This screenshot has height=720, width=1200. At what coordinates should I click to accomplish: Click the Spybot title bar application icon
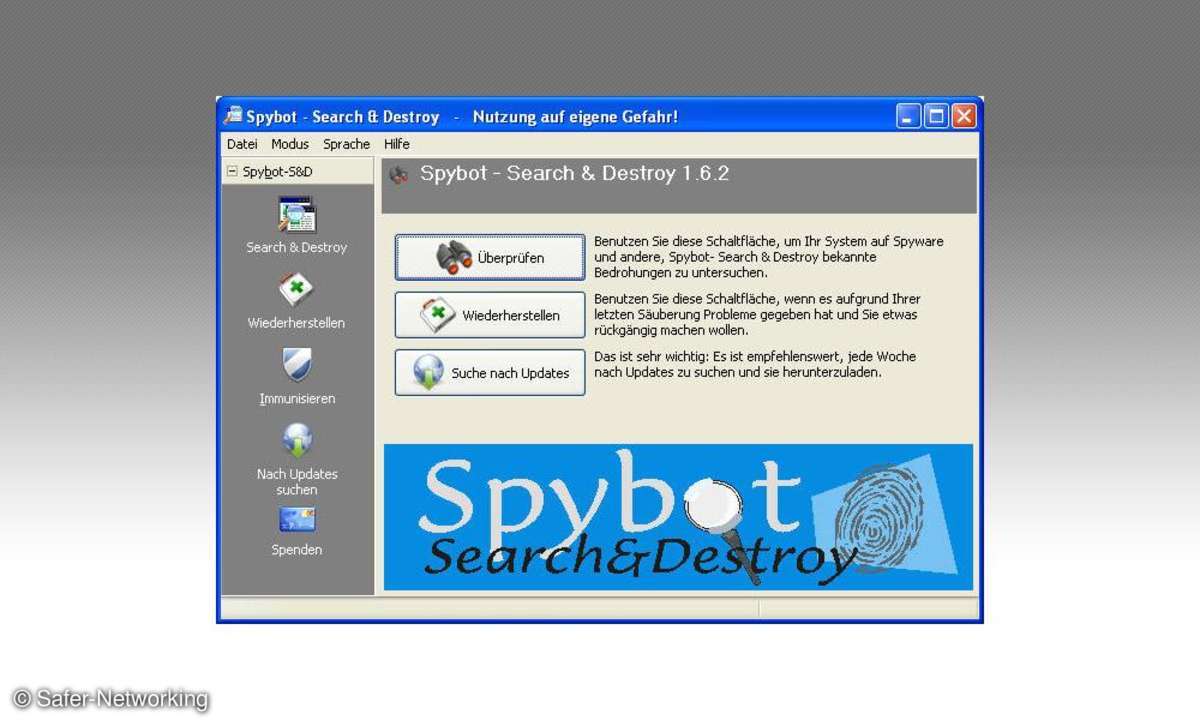[x=233, y=116]
